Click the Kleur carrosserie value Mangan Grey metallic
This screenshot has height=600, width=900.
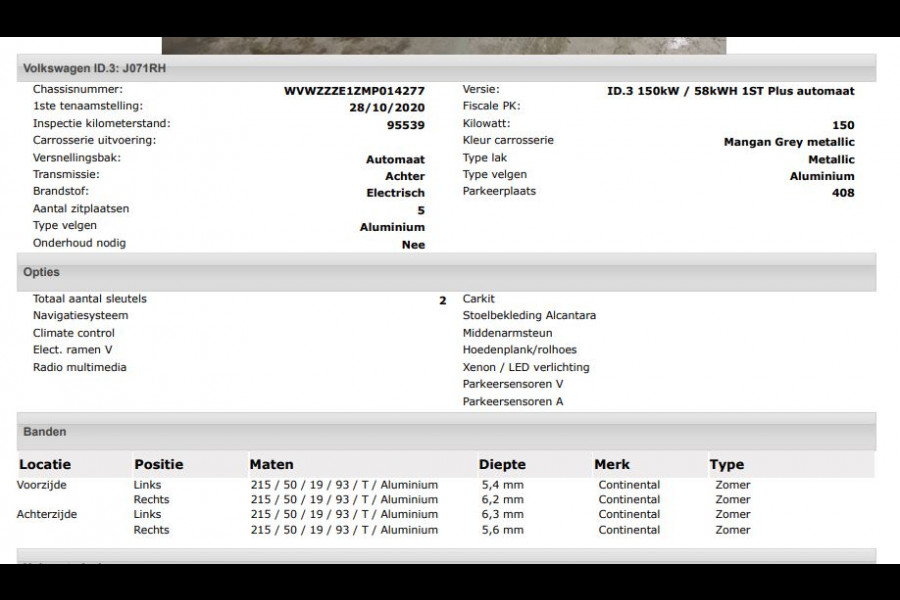click(788, 141)
